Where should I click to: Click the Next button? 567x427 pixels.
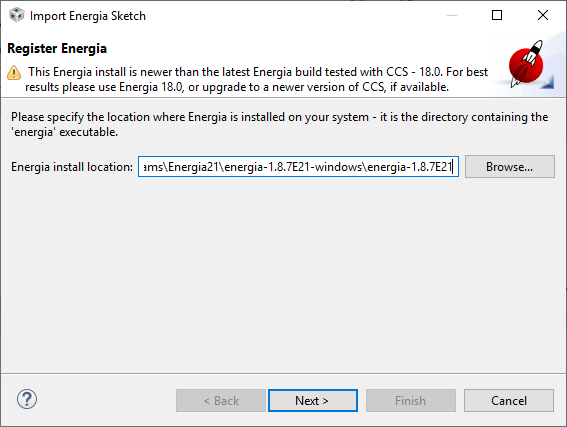pos(313,400)
